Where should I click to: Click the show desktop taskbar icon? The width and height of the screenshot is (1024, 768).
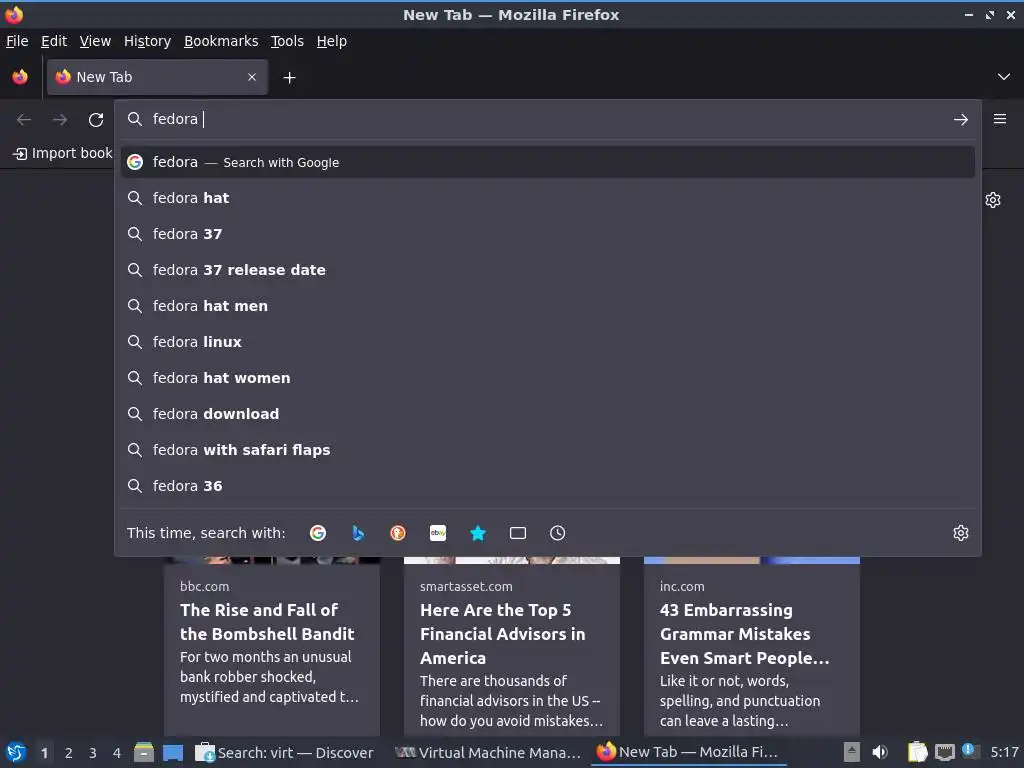coord(173,752)
